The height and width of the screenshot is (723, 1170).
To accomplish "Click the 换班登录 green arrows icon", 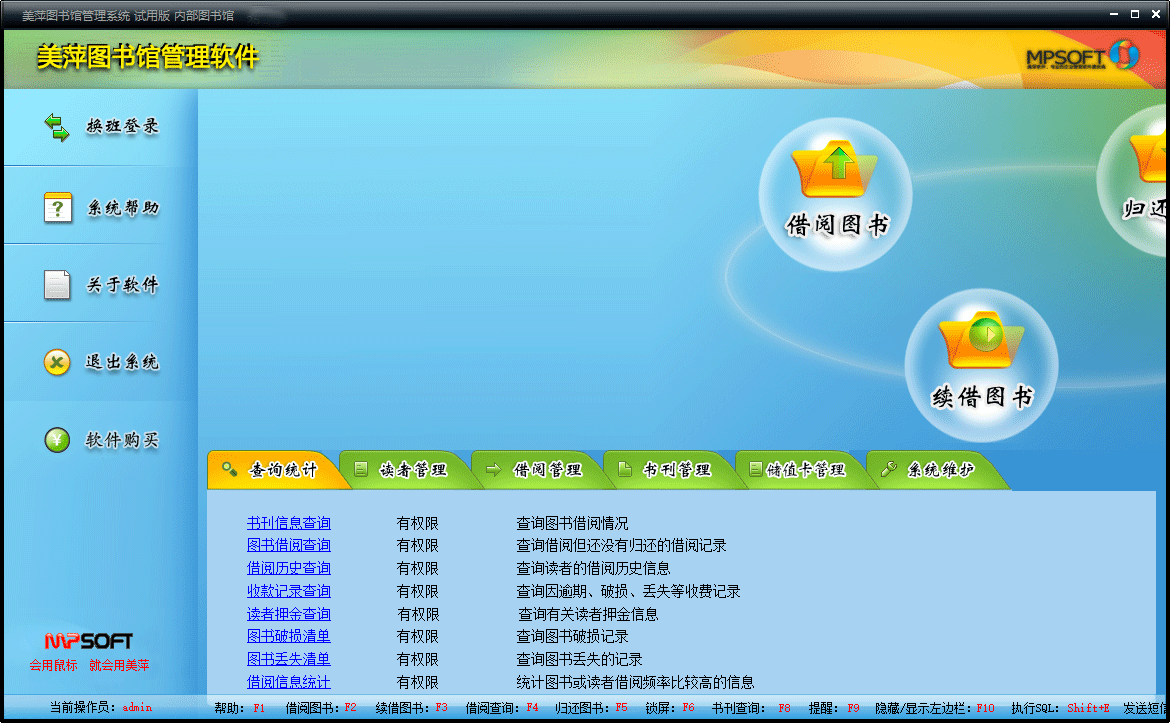I will coord(57,127).
